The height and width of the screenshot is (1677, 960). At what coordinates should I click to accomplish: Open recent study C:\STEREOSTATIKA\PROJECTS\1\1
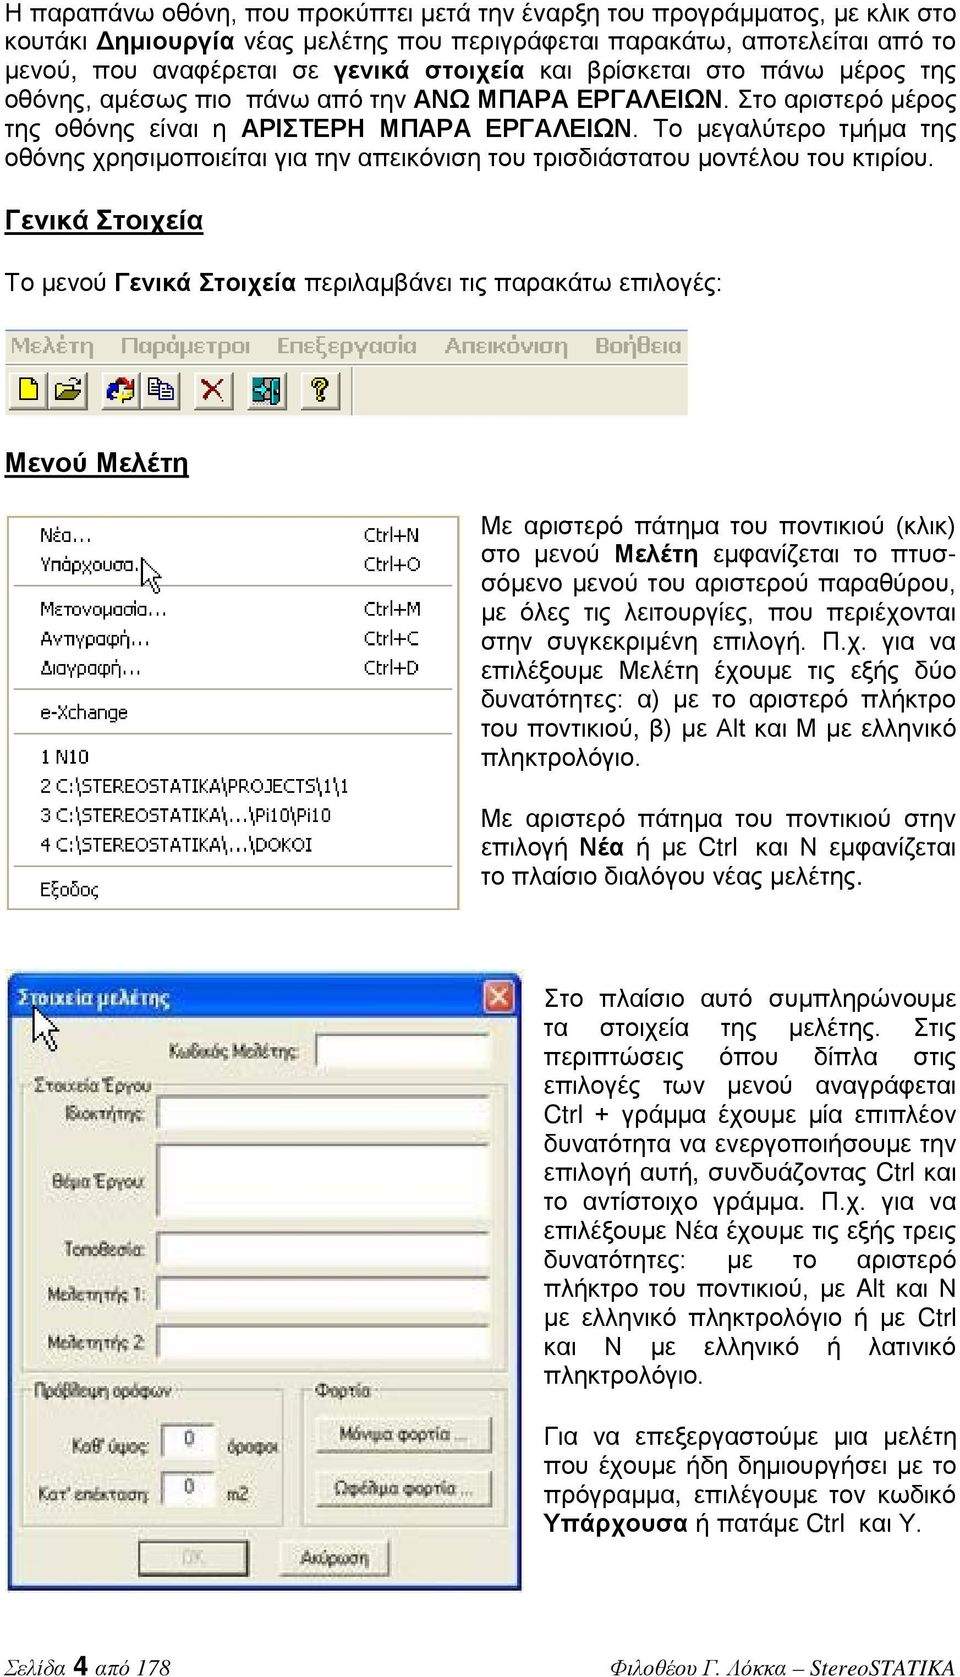[x=230, y=786]
